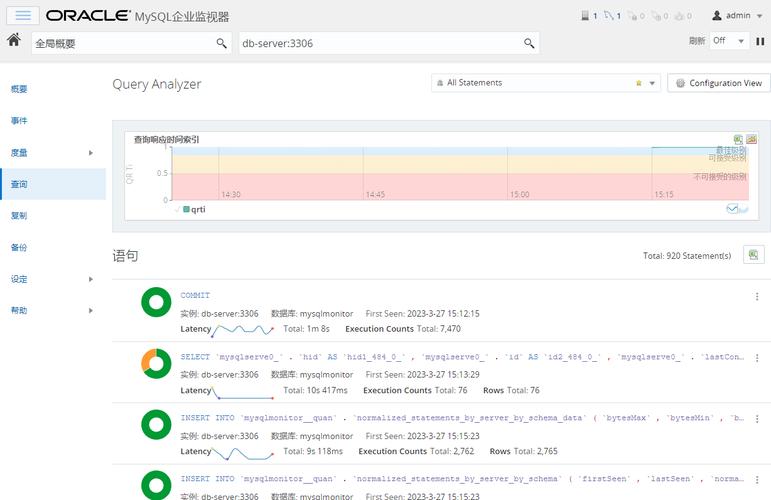
Task: Open action menu for the firstSeen INSERT statement
Action: click(757, 479)
